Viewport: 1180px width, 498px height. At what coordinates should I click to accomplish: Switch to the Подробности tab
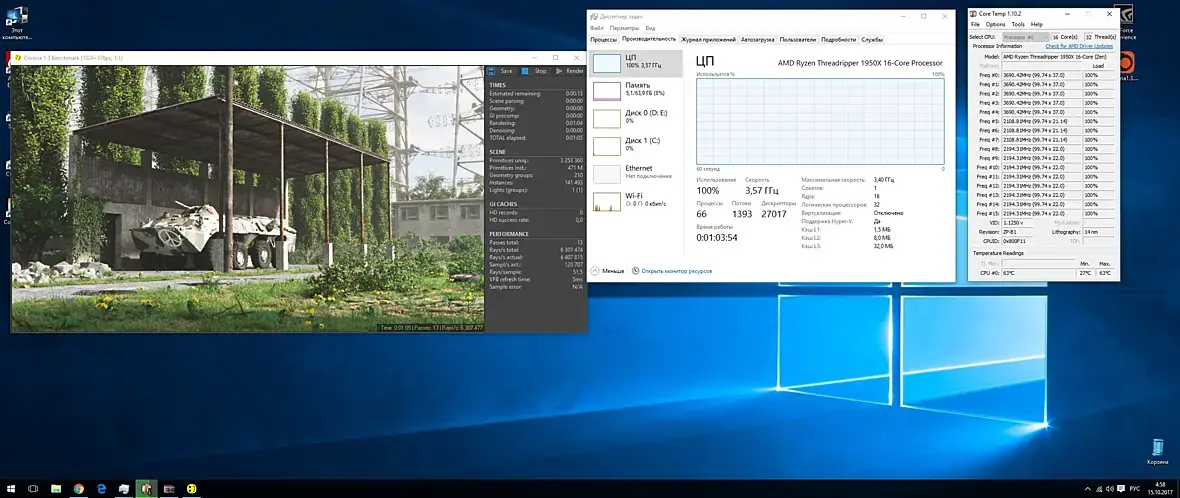pos(838,39)
